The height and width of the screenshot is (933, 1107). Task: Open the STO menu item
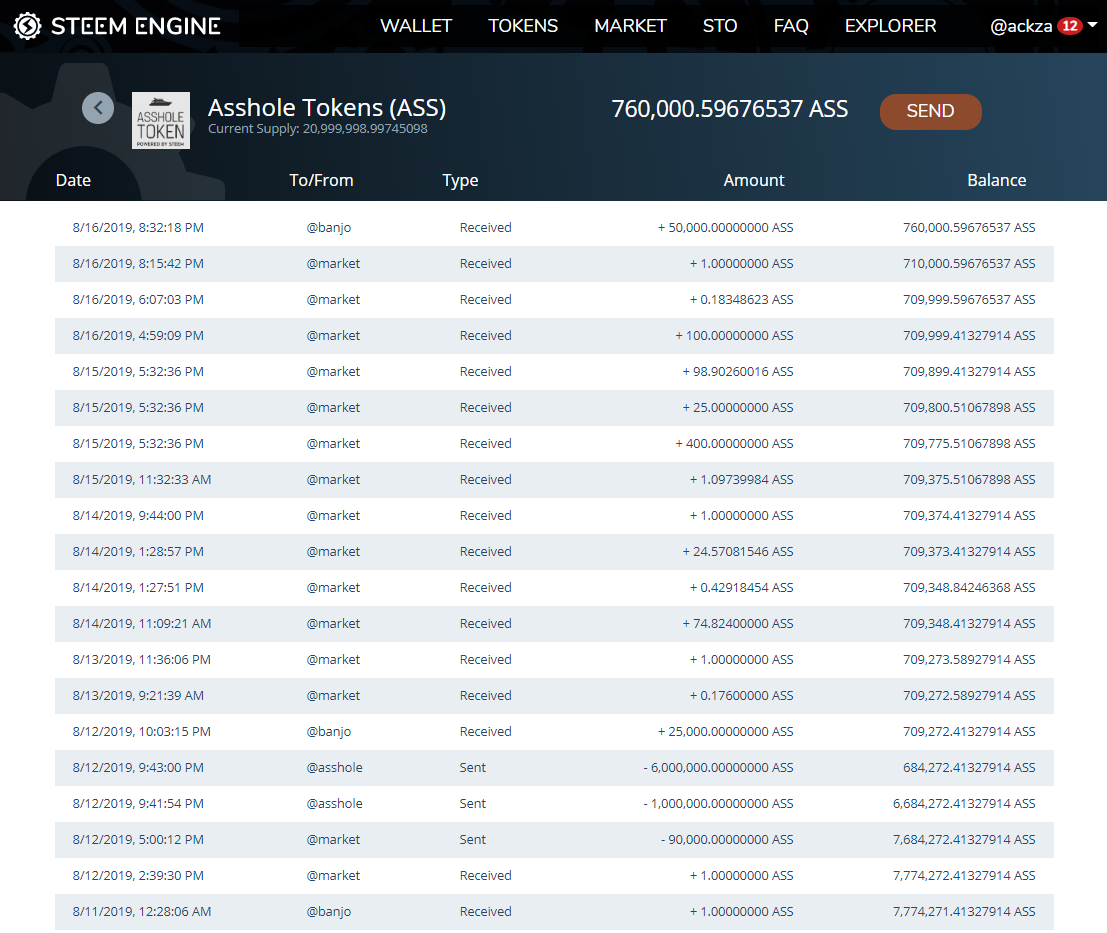point(720,26)
